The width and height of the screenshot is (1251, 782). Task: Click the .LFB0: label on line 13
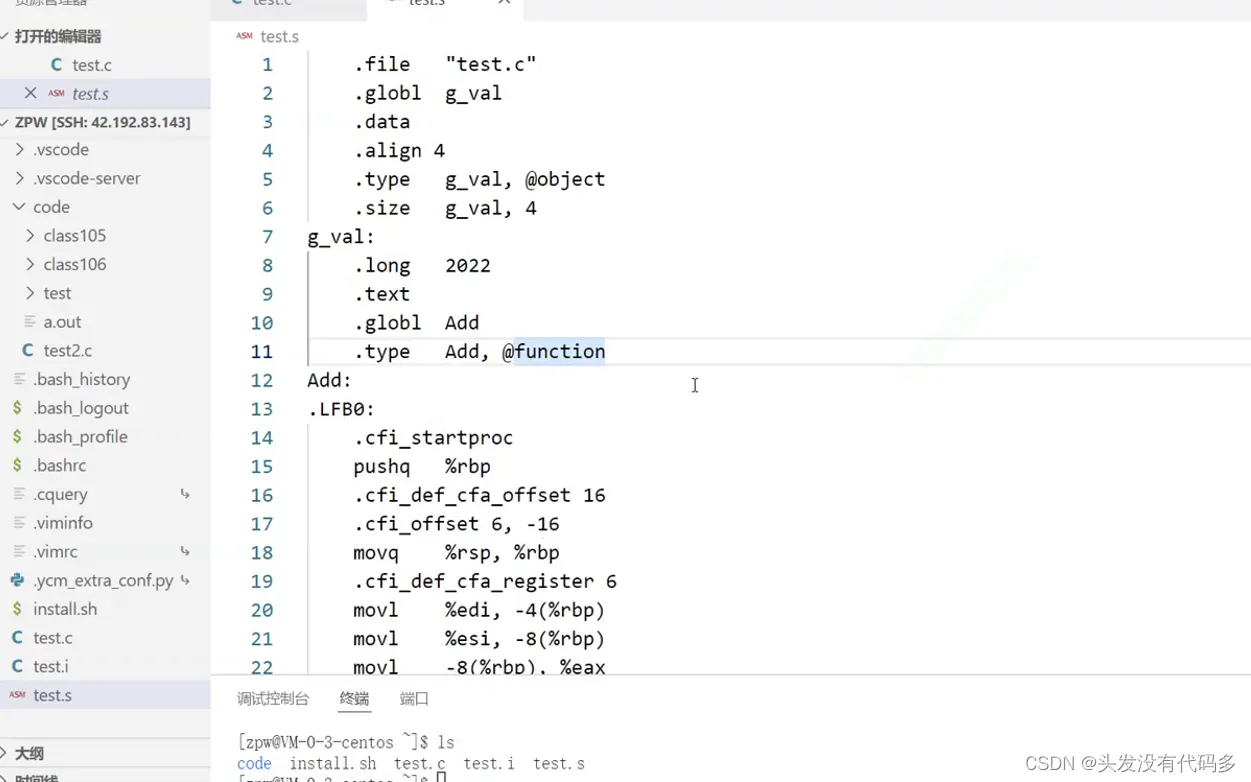pos(341,409)
